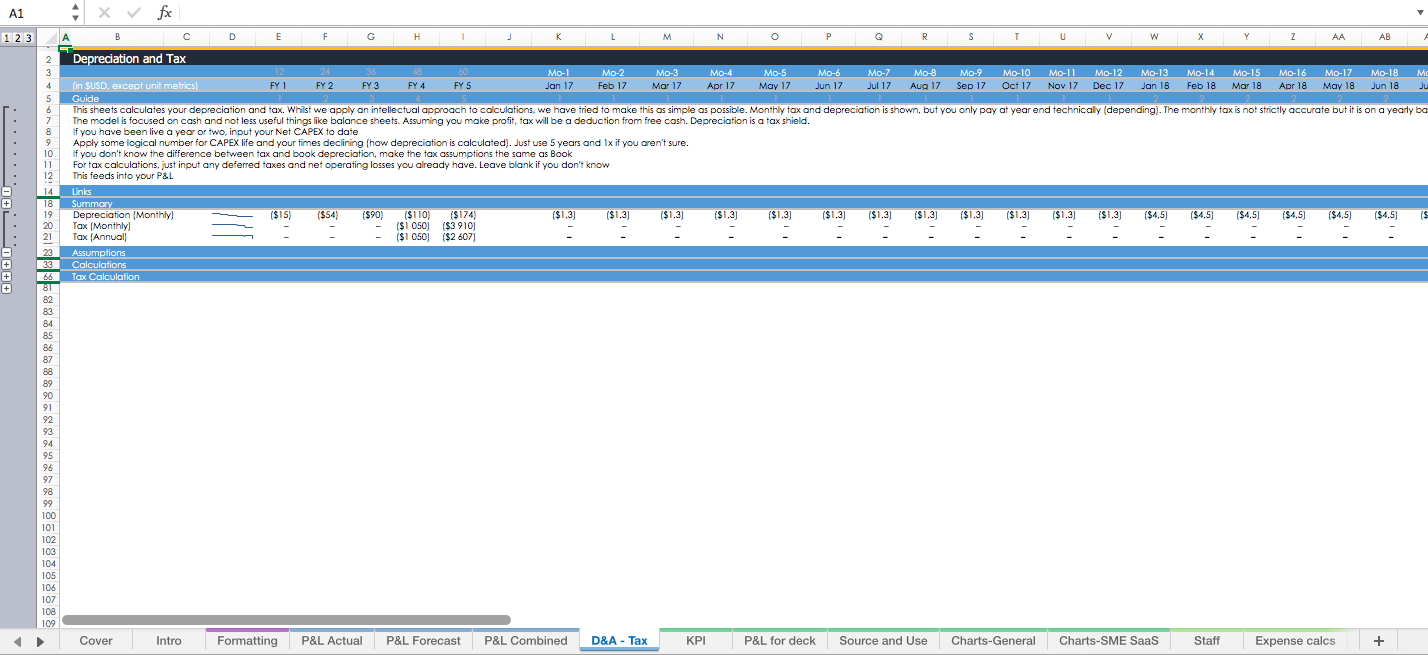
Task: Expand the Calculations group at row 66
Action: [x=7, y=277]
